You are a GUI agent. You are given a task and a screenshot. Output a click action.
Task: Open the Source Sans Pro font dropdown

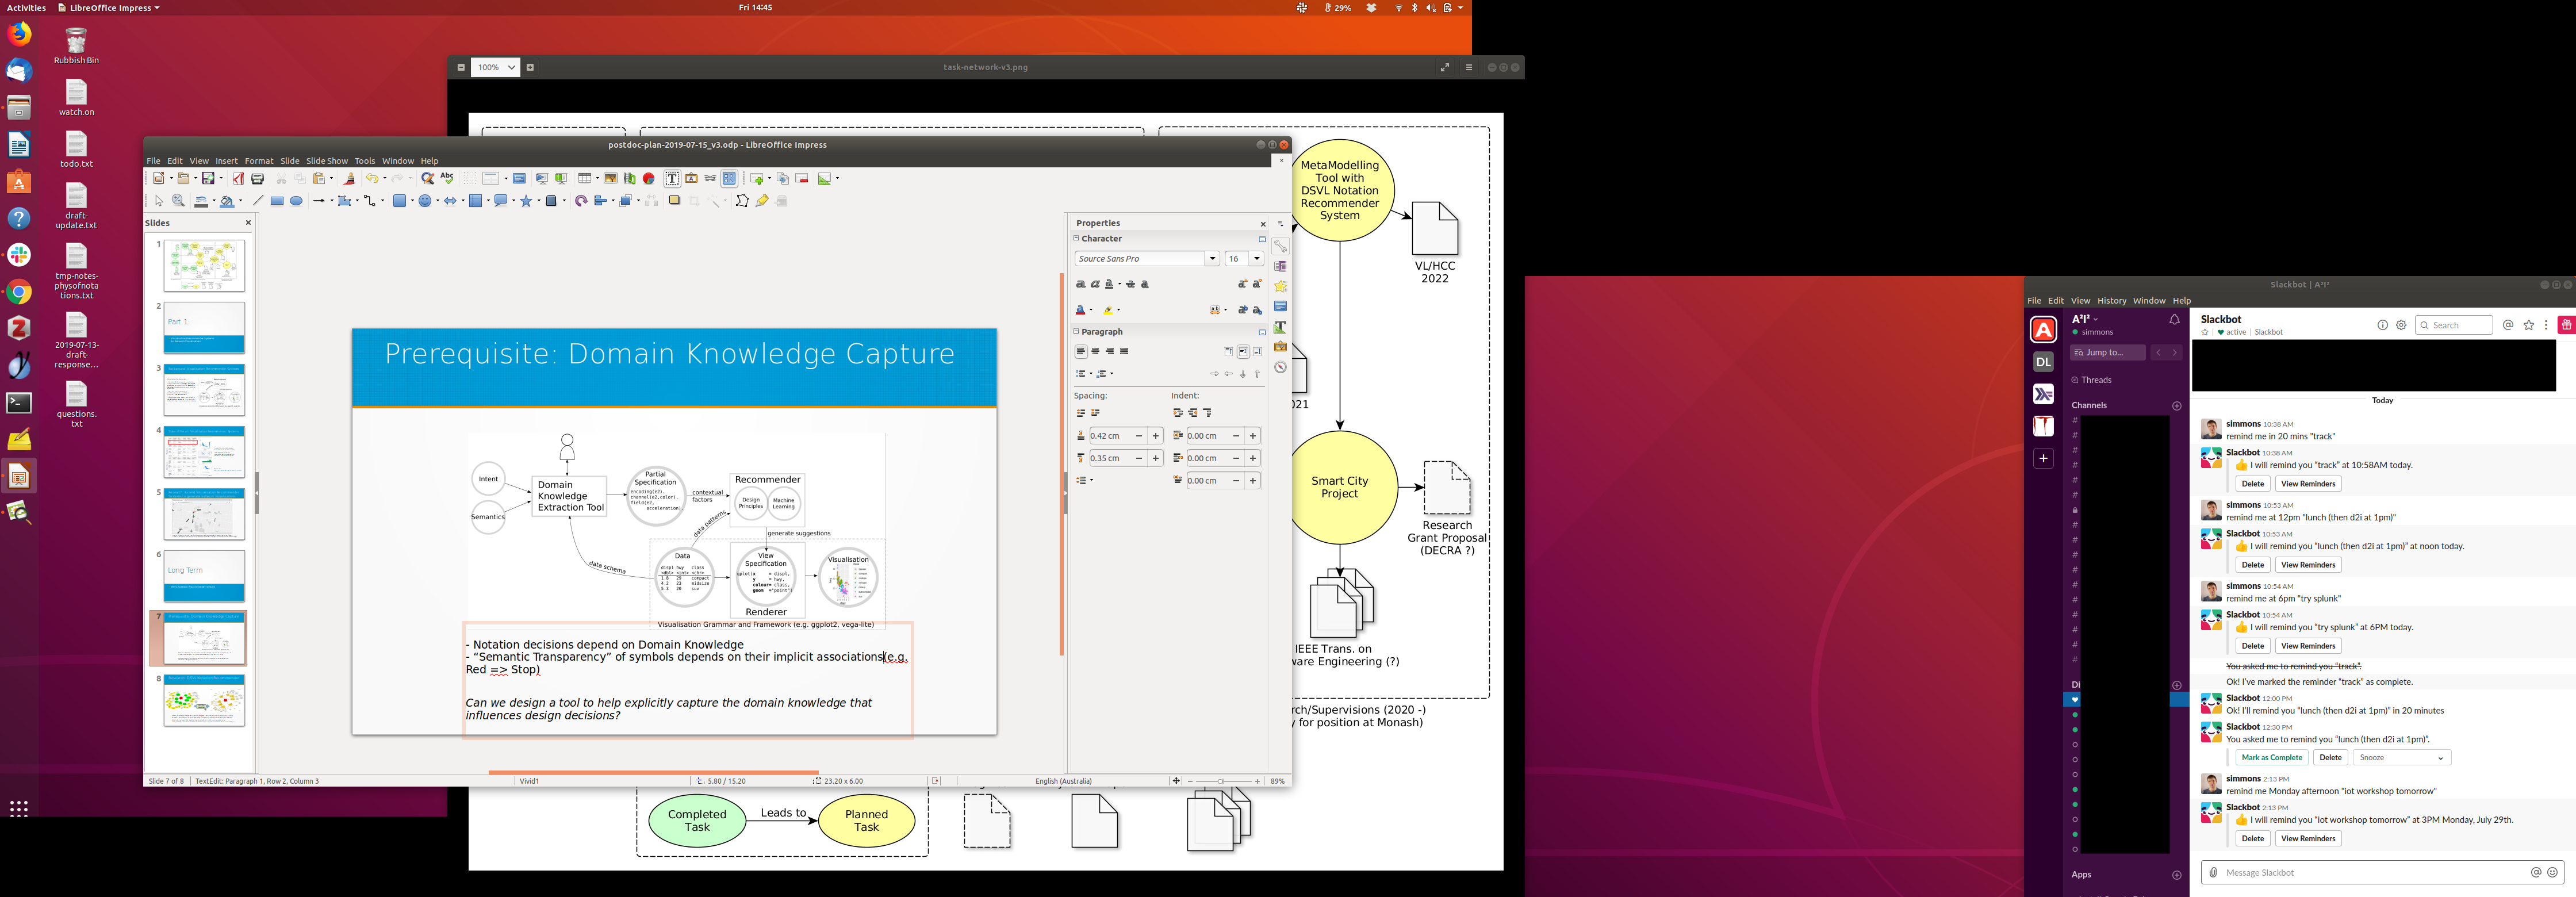[1212, 258]
